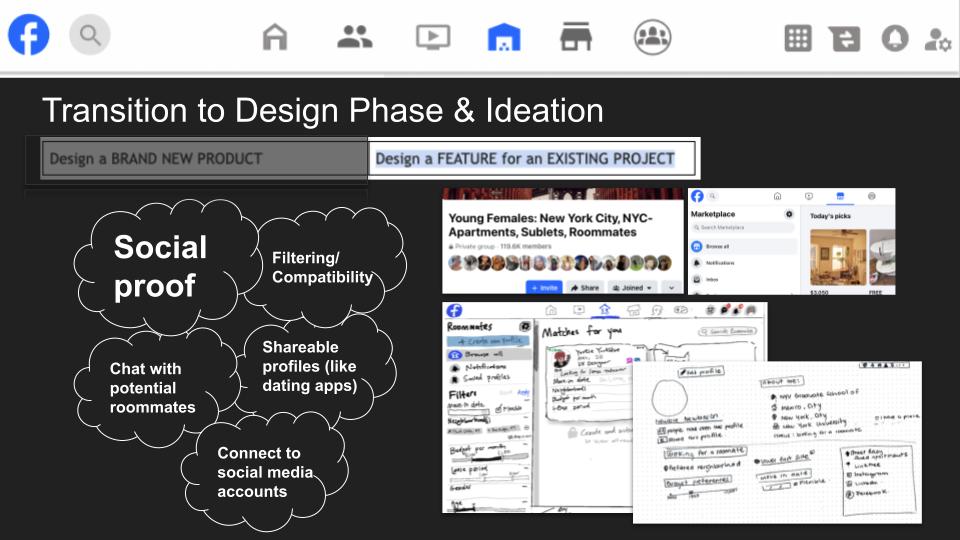Open the search magnifier icon
960x540 pixels.
89,35
